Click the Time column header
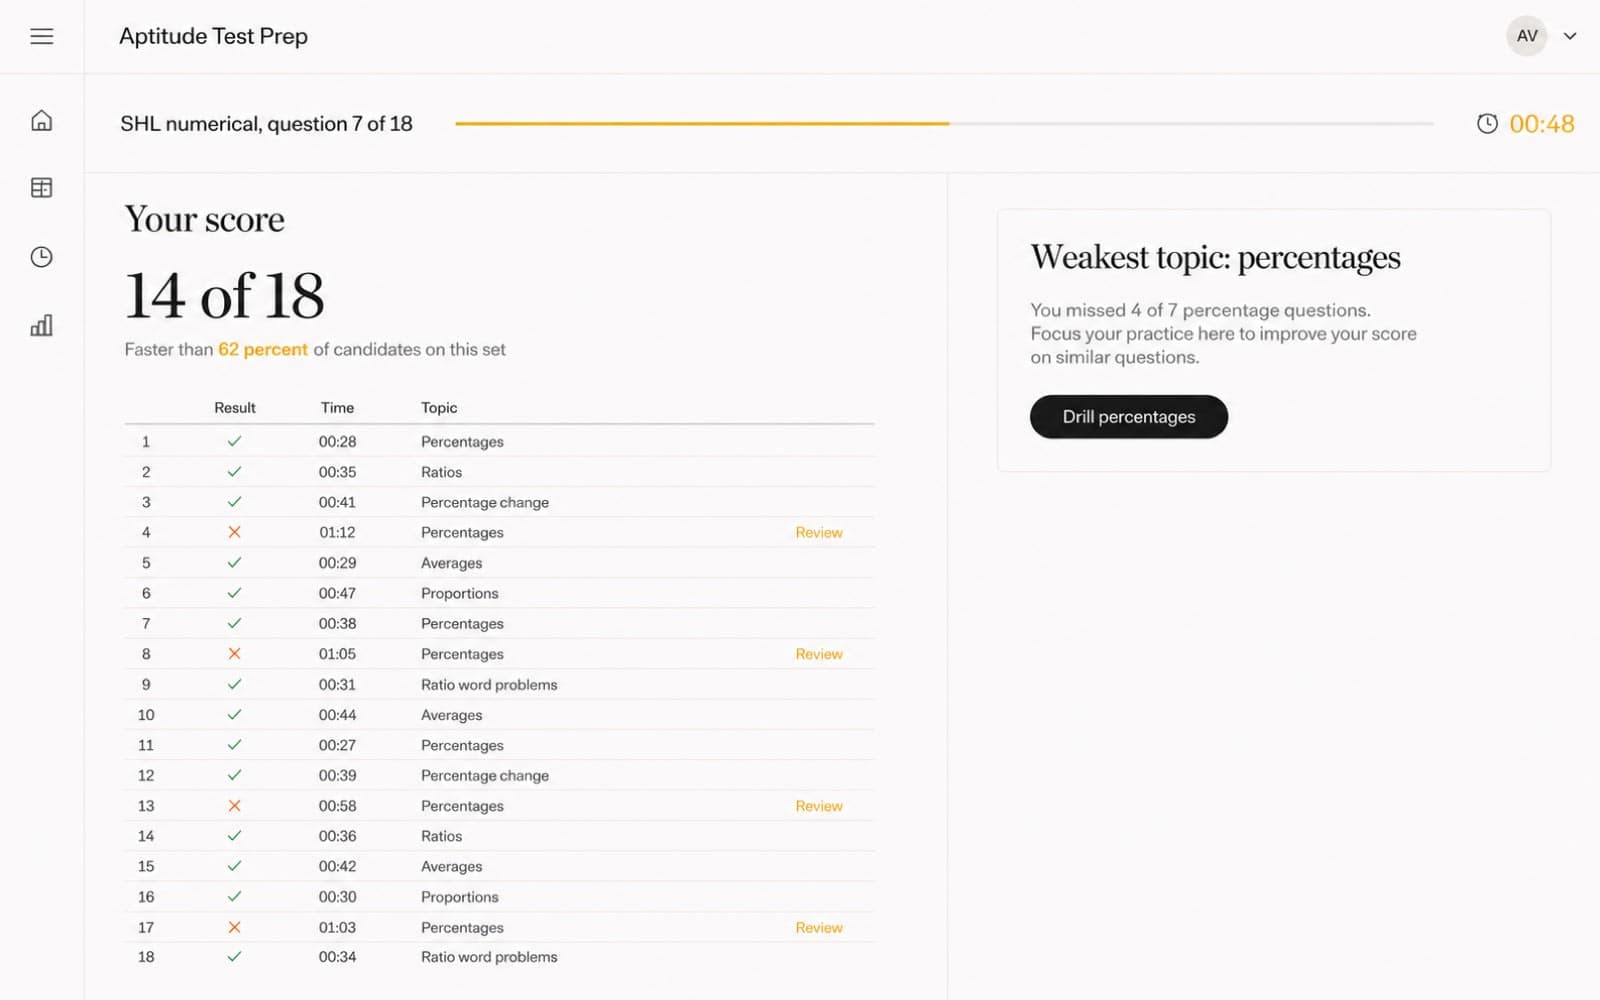 pyautogui.click(x=337, y=408)
